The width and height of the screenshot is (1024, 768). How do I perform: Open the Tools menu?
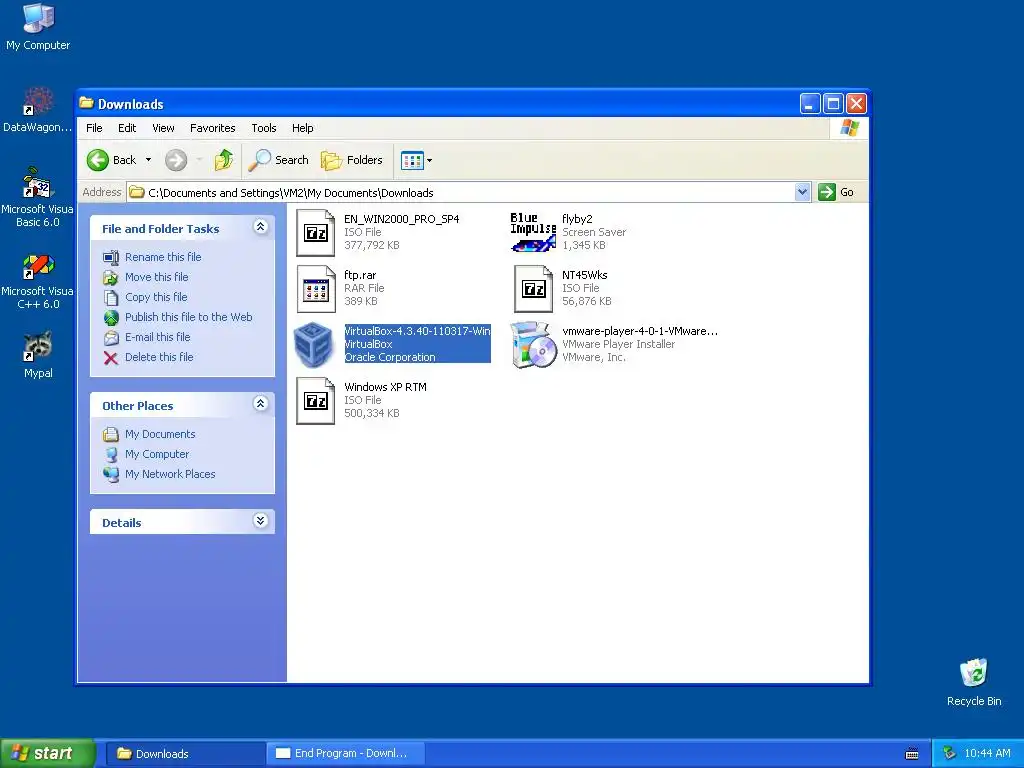coord(264,128)
